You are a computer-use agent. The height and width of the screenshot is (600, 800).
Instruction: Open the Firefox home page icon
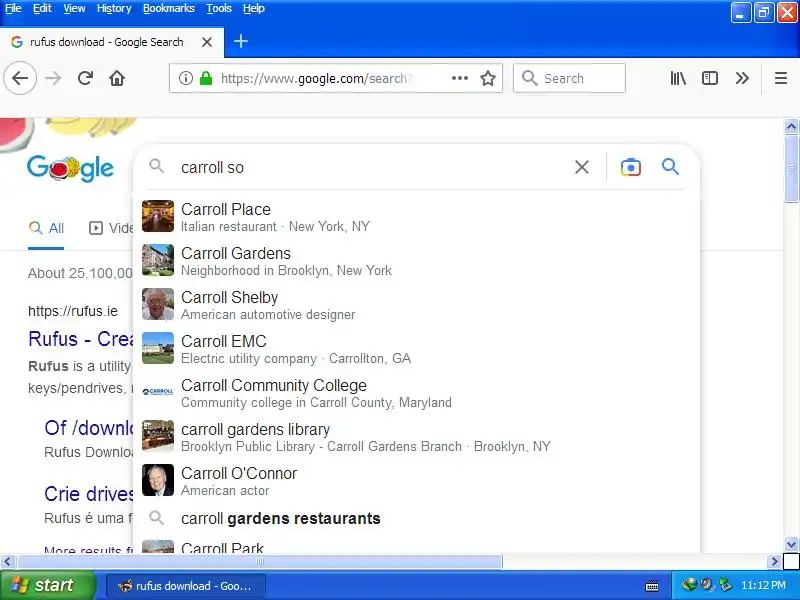tap(117, 78)
